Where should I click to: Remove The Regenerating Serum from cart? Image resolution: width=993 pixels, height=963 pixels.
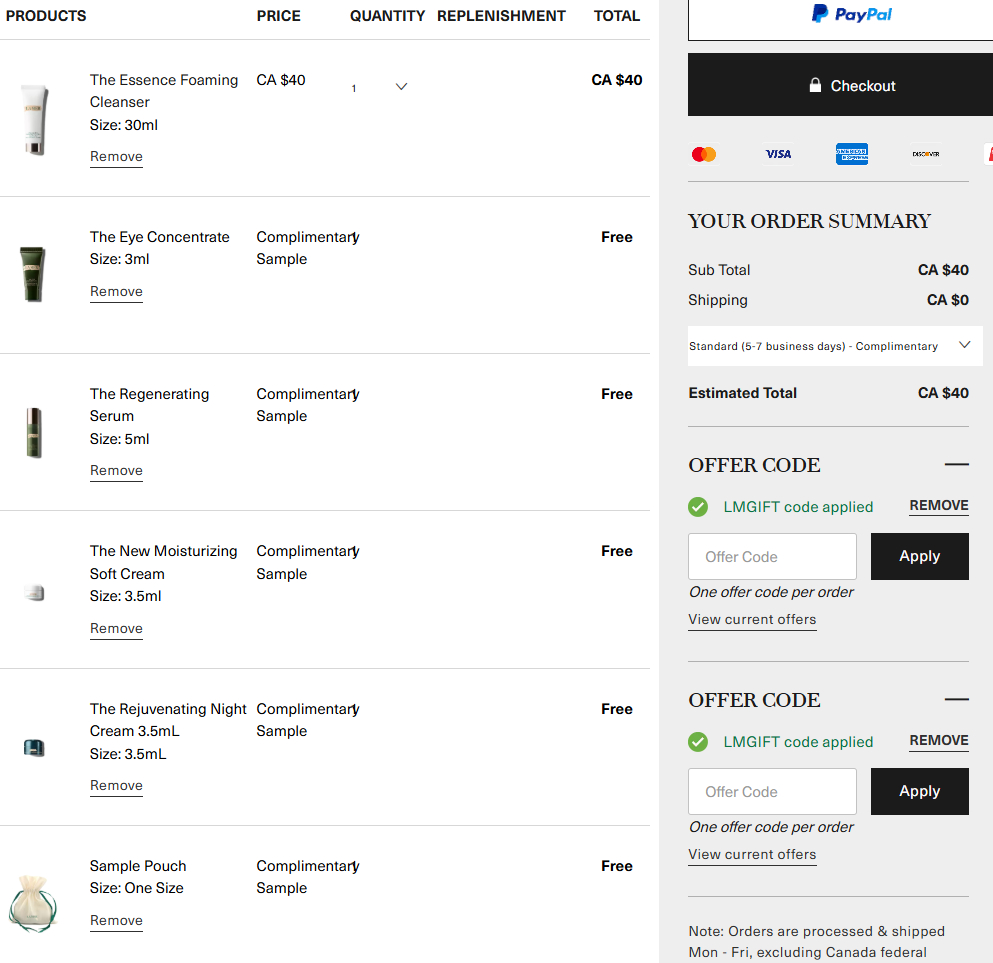(116, 471)
